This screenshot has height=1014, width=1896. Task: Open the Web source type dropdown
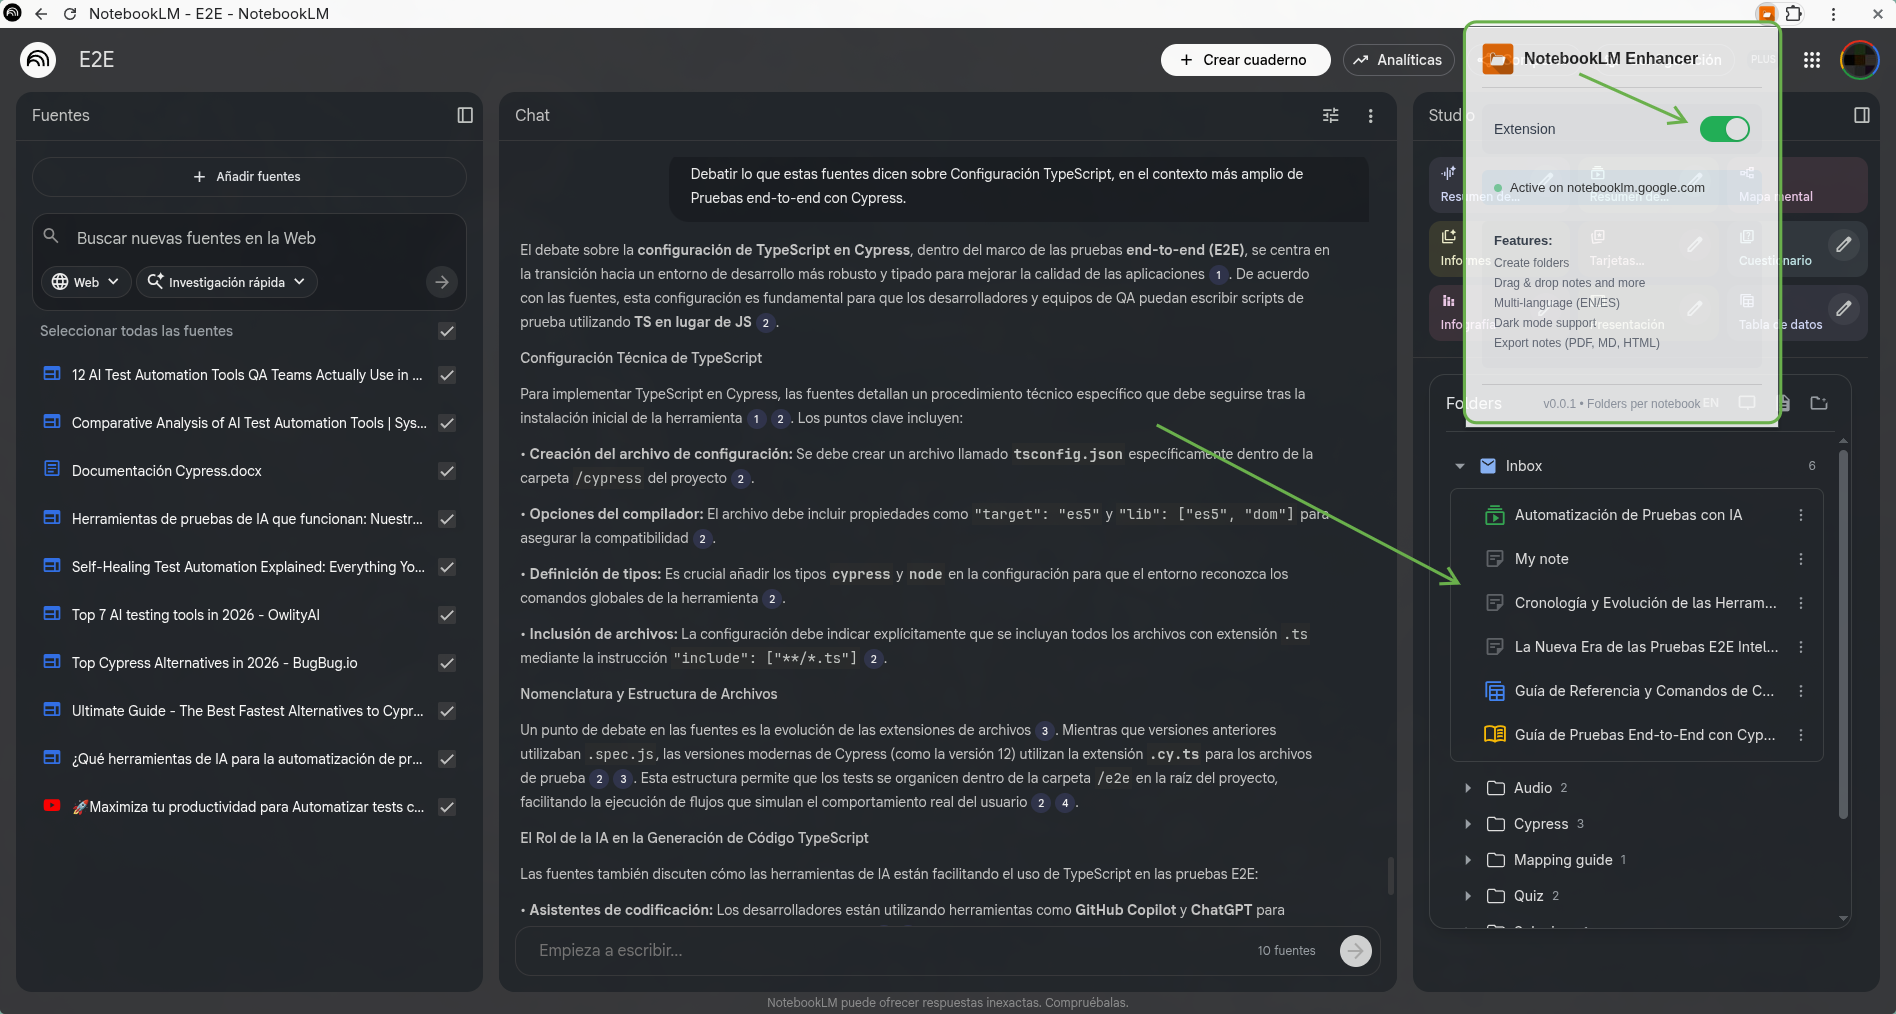pyautogui.click(x=86, y=282)
